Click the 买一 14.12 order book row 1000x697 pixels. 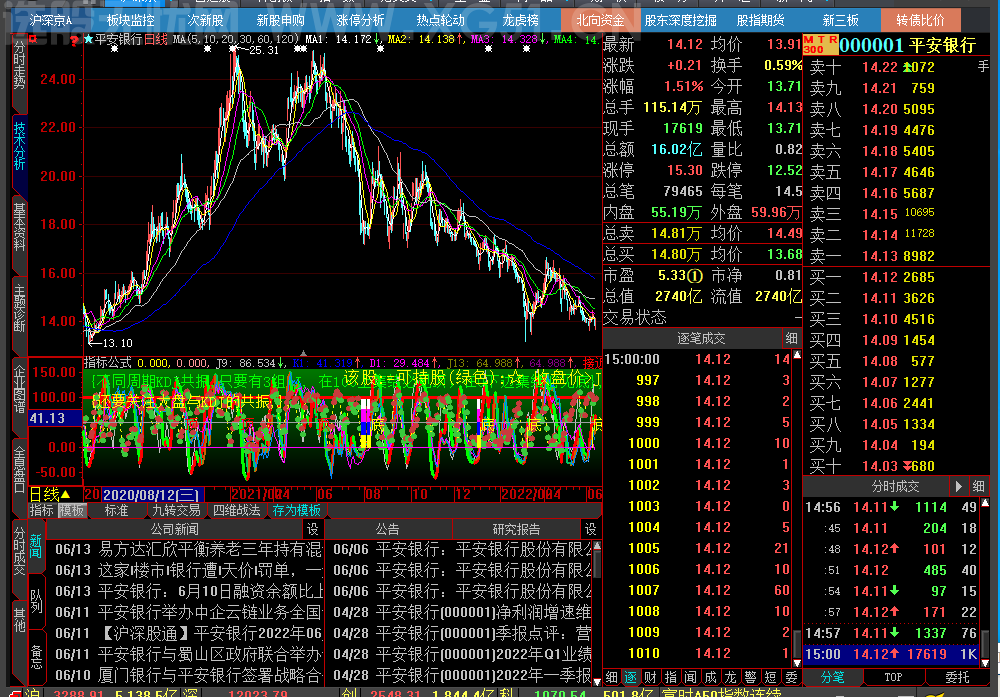[x=895, y=277]
